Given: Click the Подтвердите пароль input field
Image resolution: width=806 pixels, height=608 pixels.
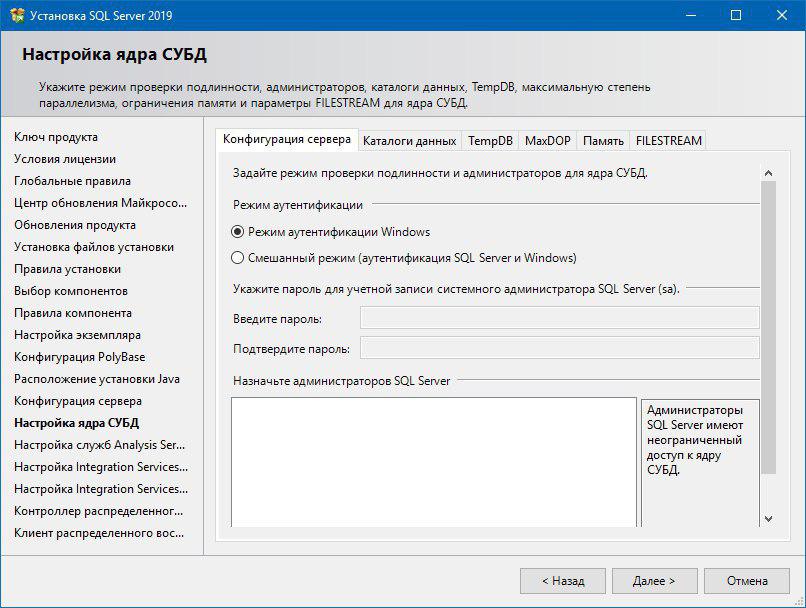Looking at the screenshot, I should [x=559, y=348].
